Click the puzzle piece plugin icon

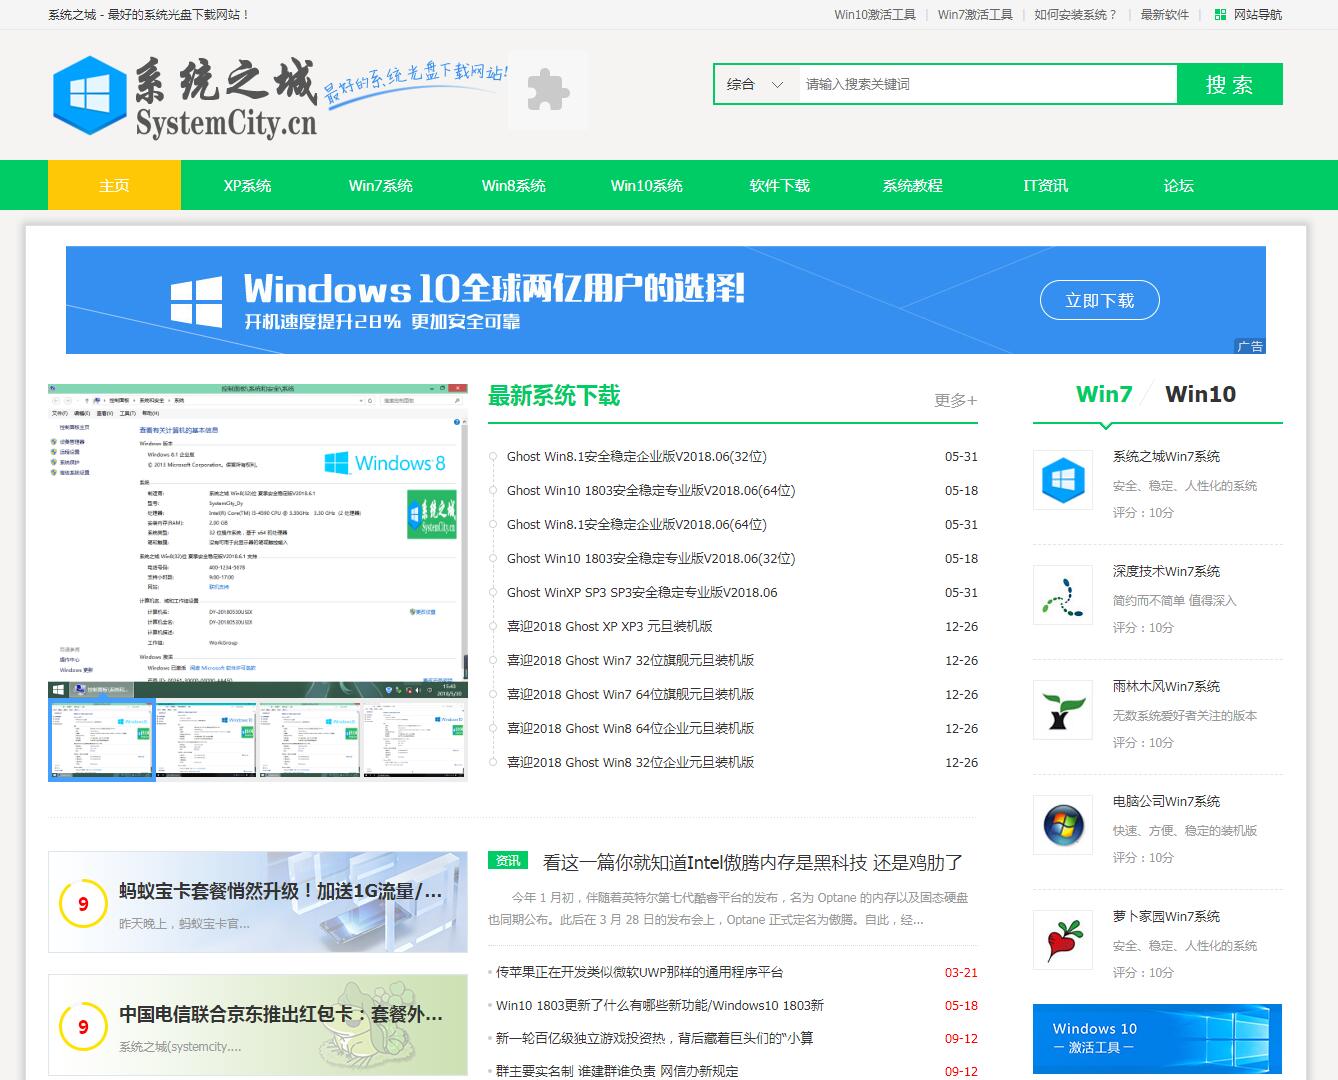point(547,91)
